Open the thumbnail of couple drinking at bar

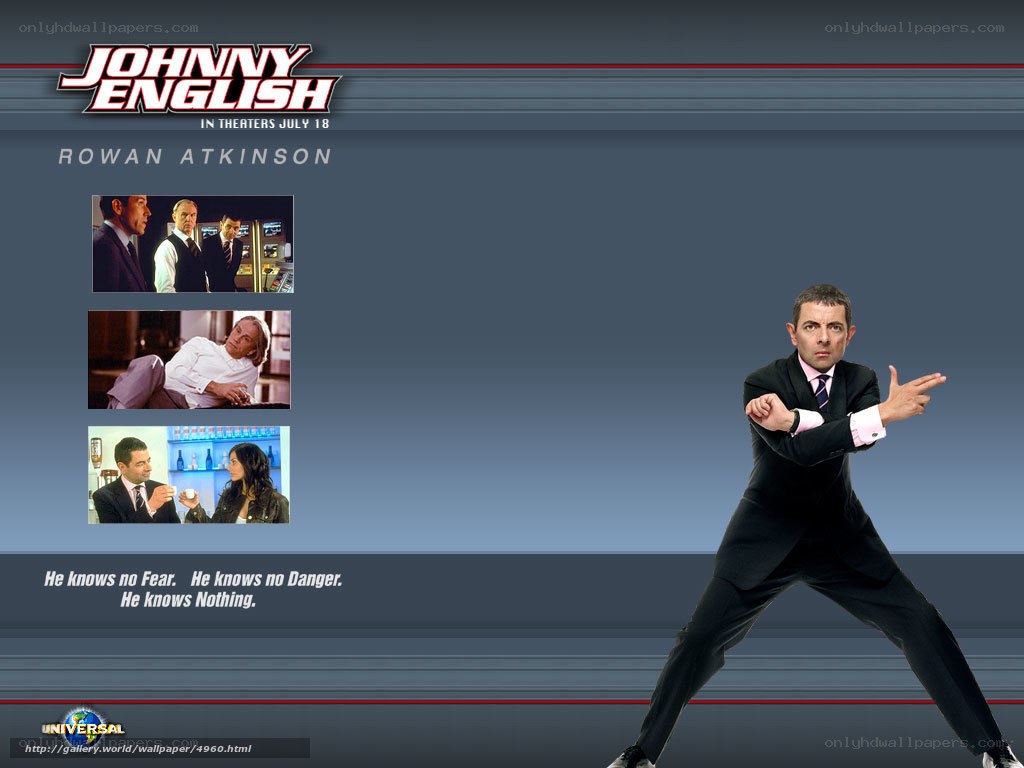189,475
